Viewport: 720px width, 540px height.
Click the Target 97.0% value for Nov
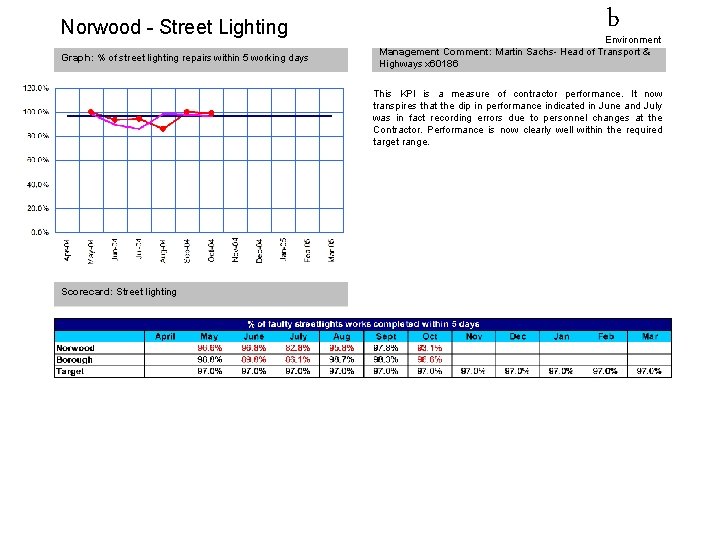tap(473, 371)
